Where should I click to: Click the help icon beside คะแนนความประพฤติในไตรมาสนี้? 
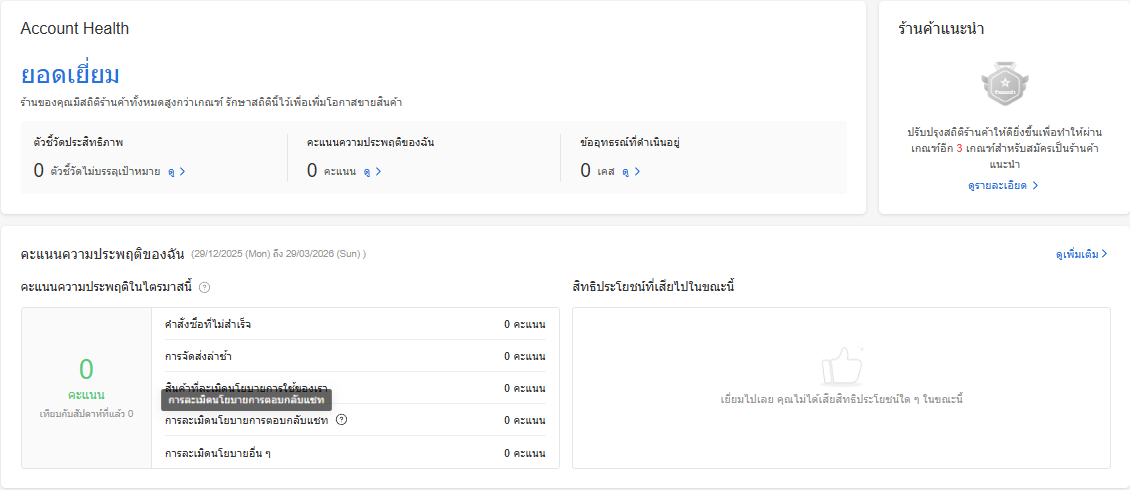pos(204,288)
